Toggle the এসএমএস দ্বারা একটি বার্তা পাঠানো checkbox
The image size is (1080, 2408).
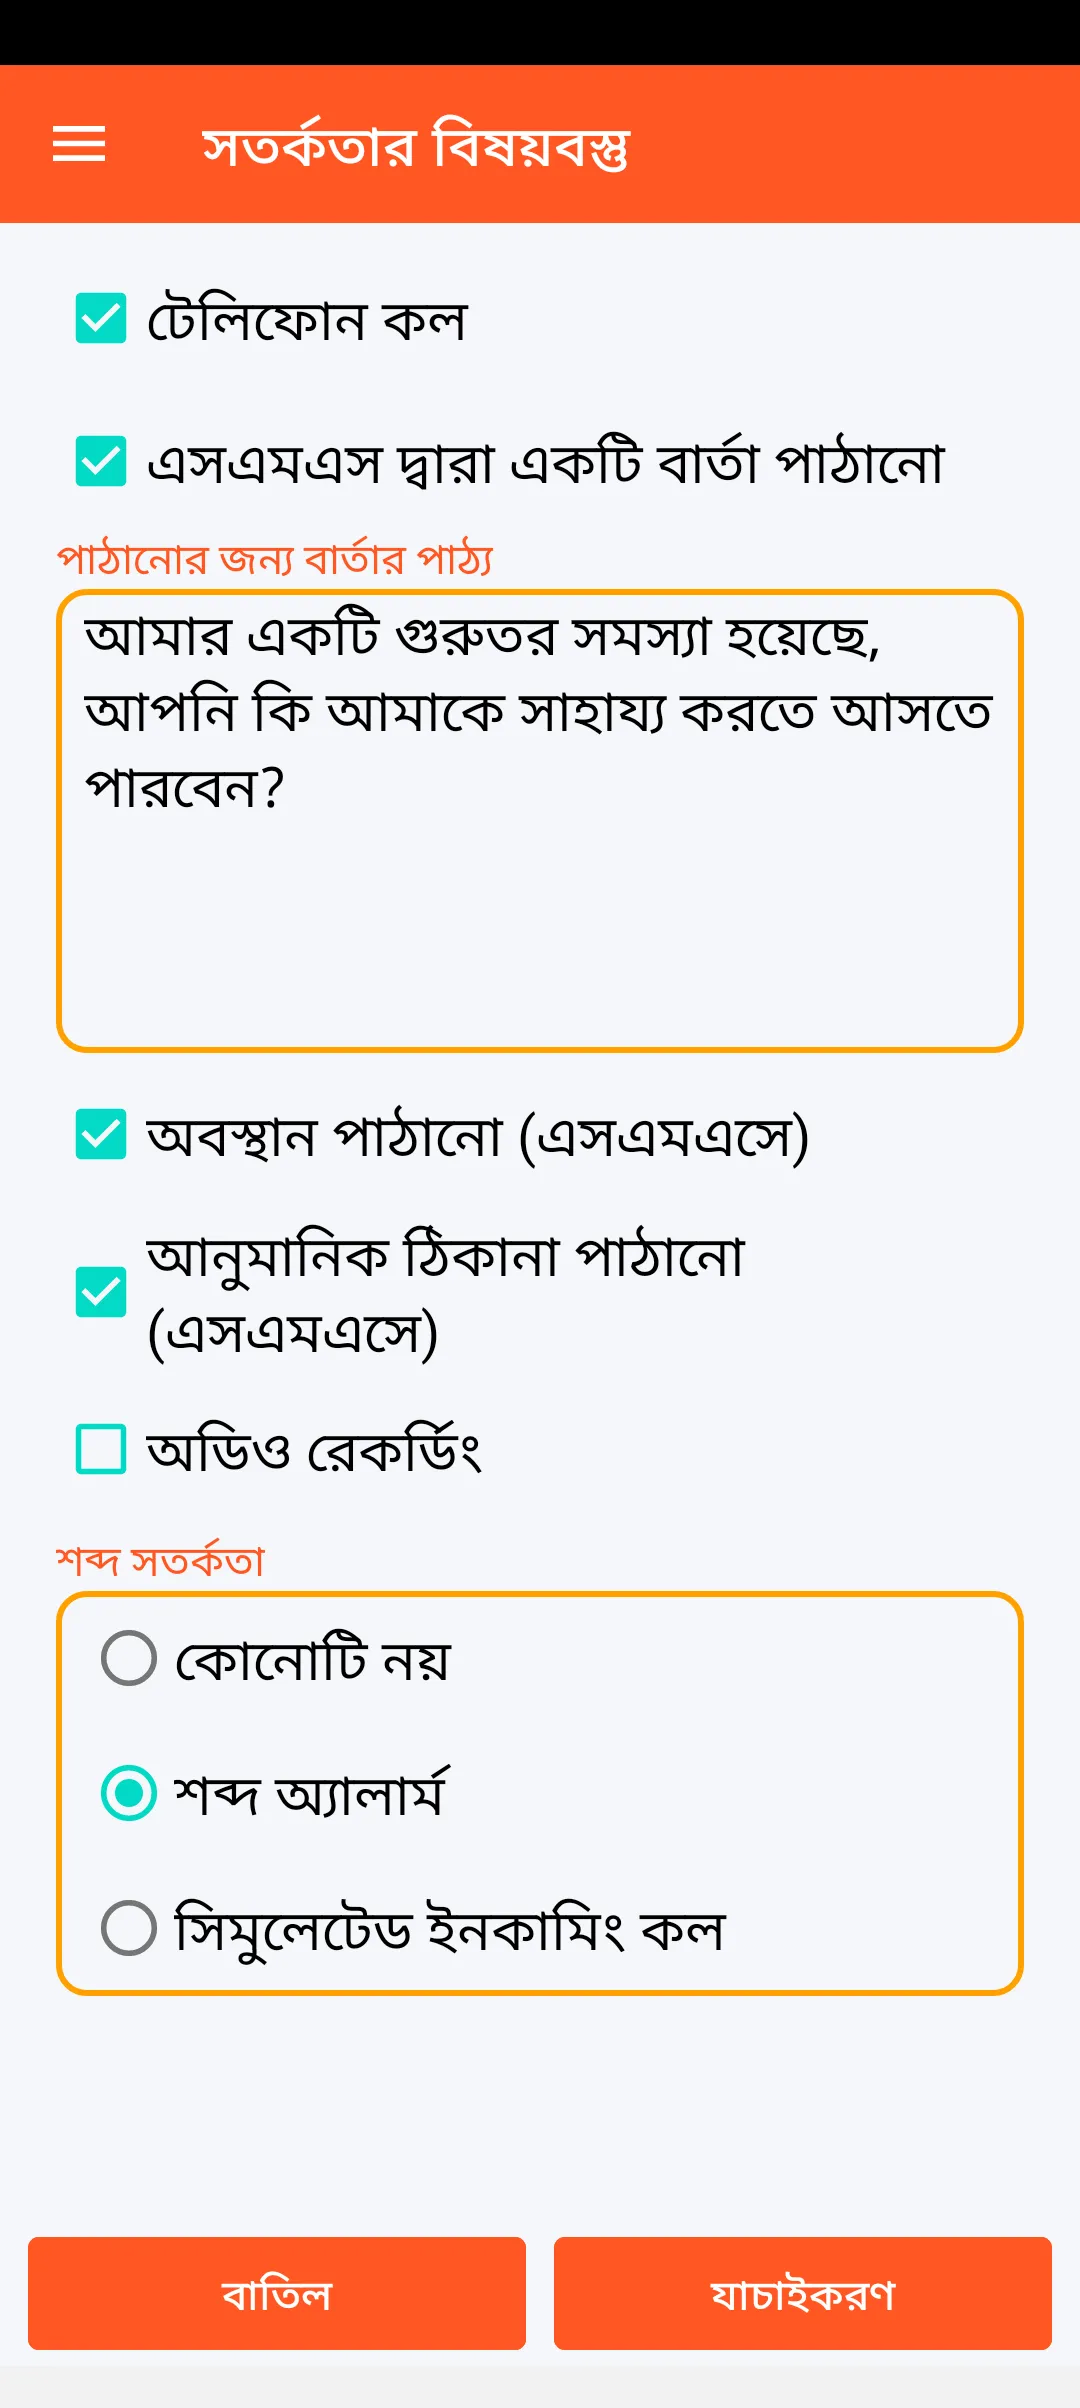pos(101,461)
